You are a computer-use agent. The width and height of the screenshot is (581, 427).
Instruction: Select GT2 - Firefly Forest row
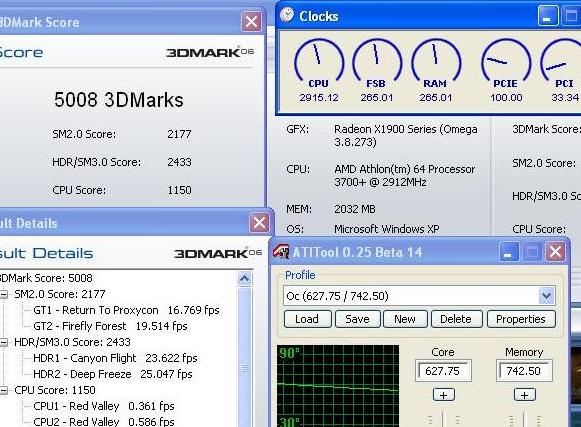(110, 326)
